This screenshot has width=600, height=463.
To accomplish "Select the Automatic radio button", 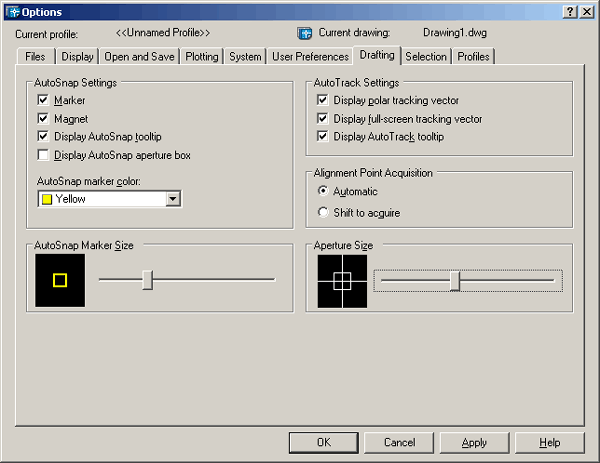I will pyautogui.click(x=323, y=191).
